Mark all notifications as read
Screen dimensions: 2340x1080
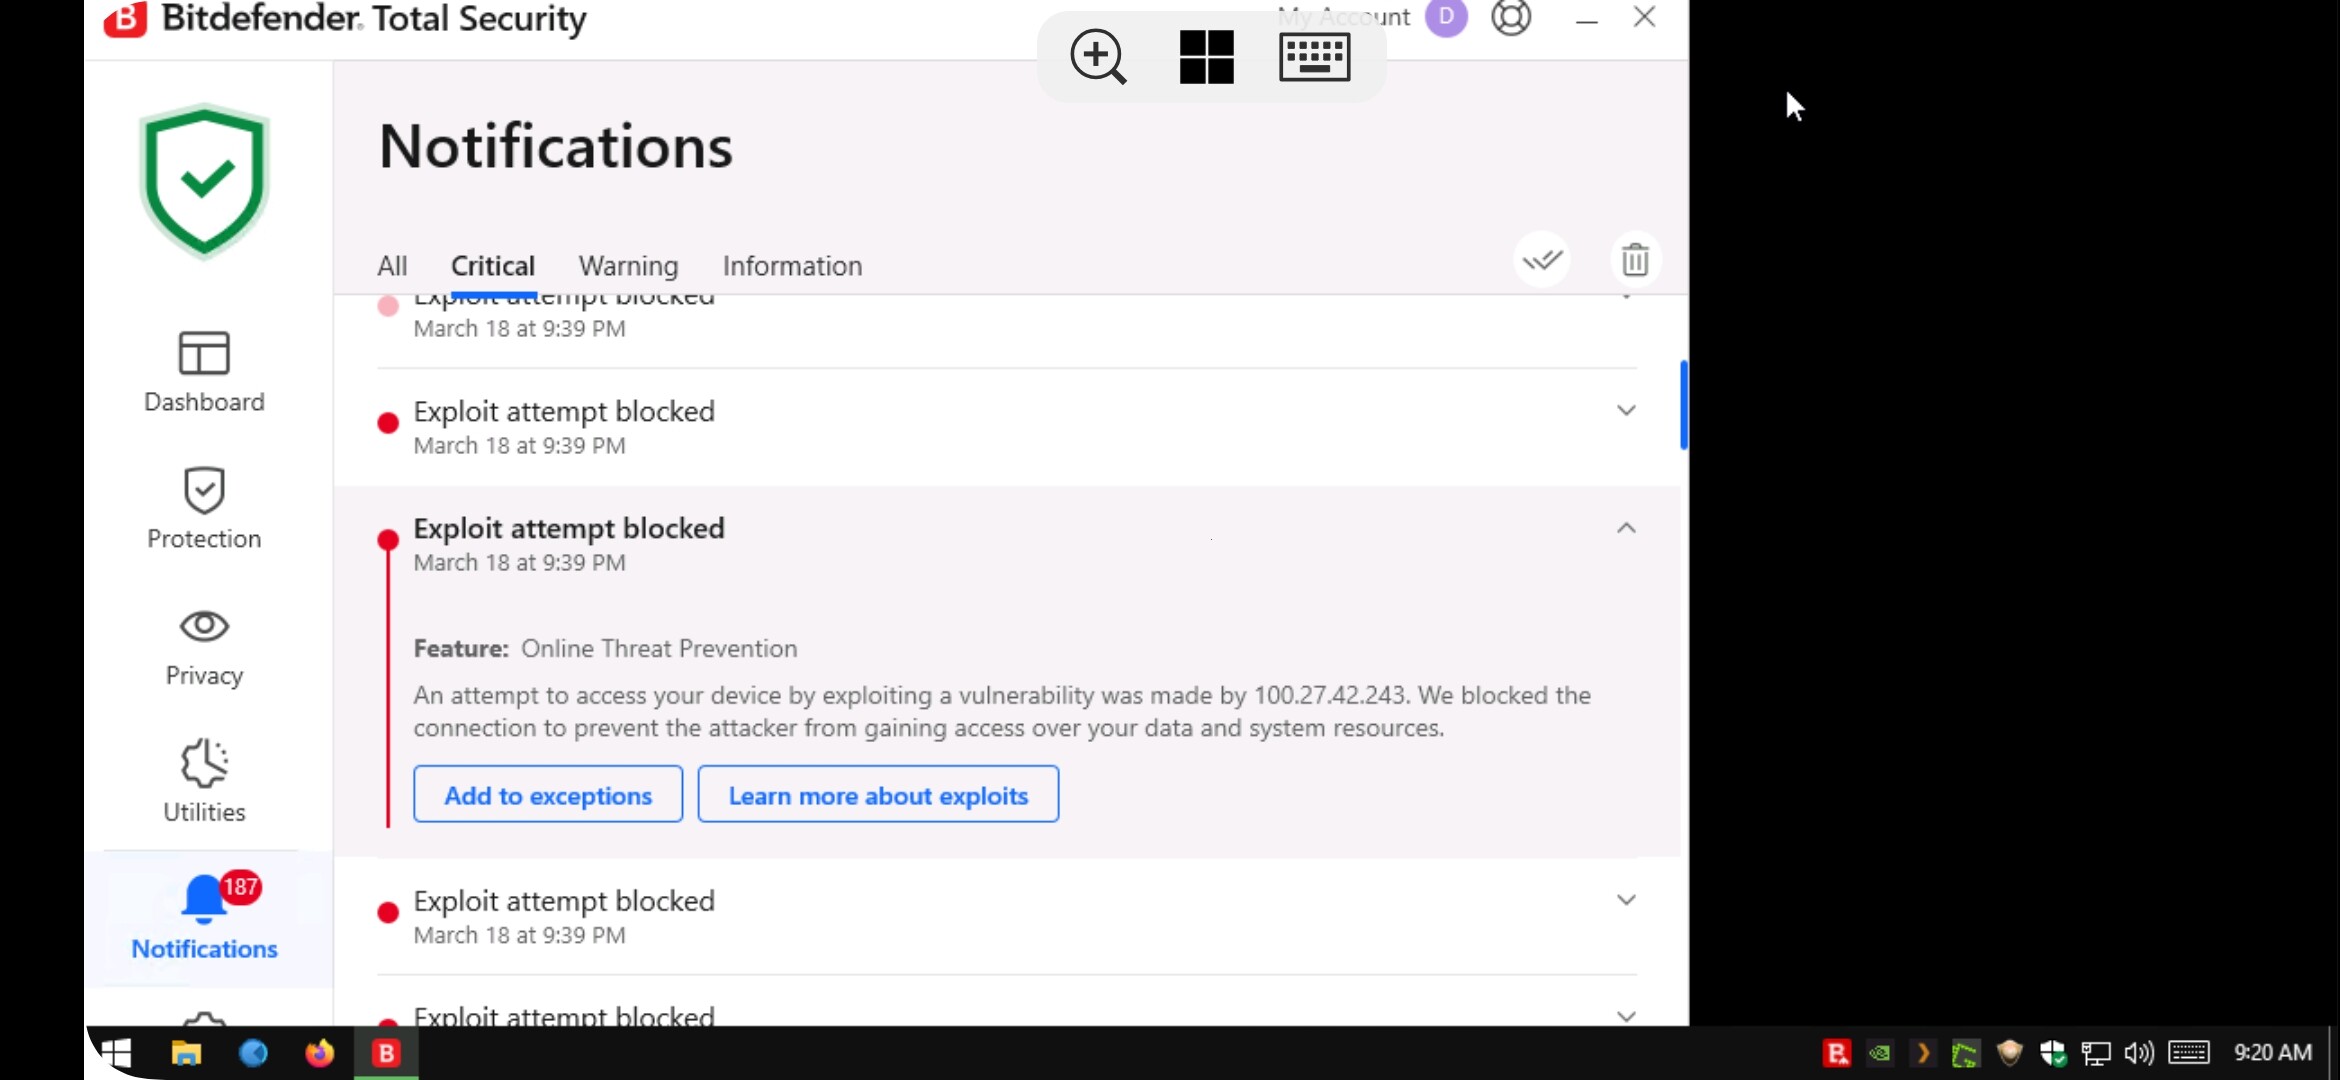[1542, 260]
